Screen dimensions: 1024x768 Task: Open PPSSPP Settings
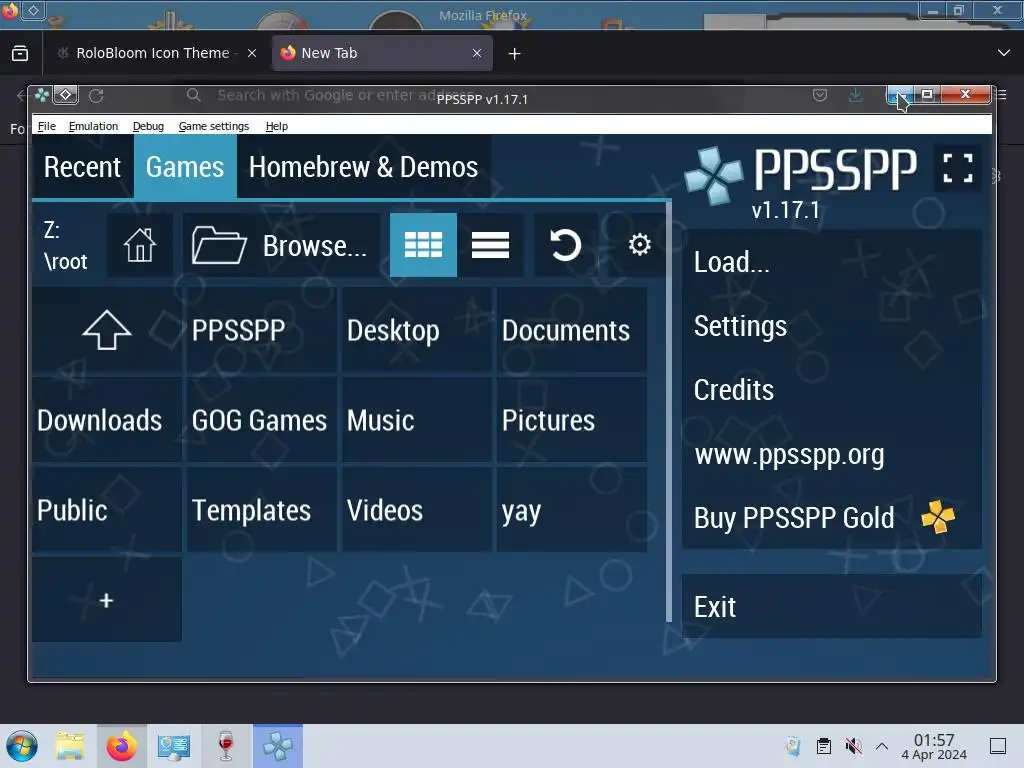tap(831, 326)
